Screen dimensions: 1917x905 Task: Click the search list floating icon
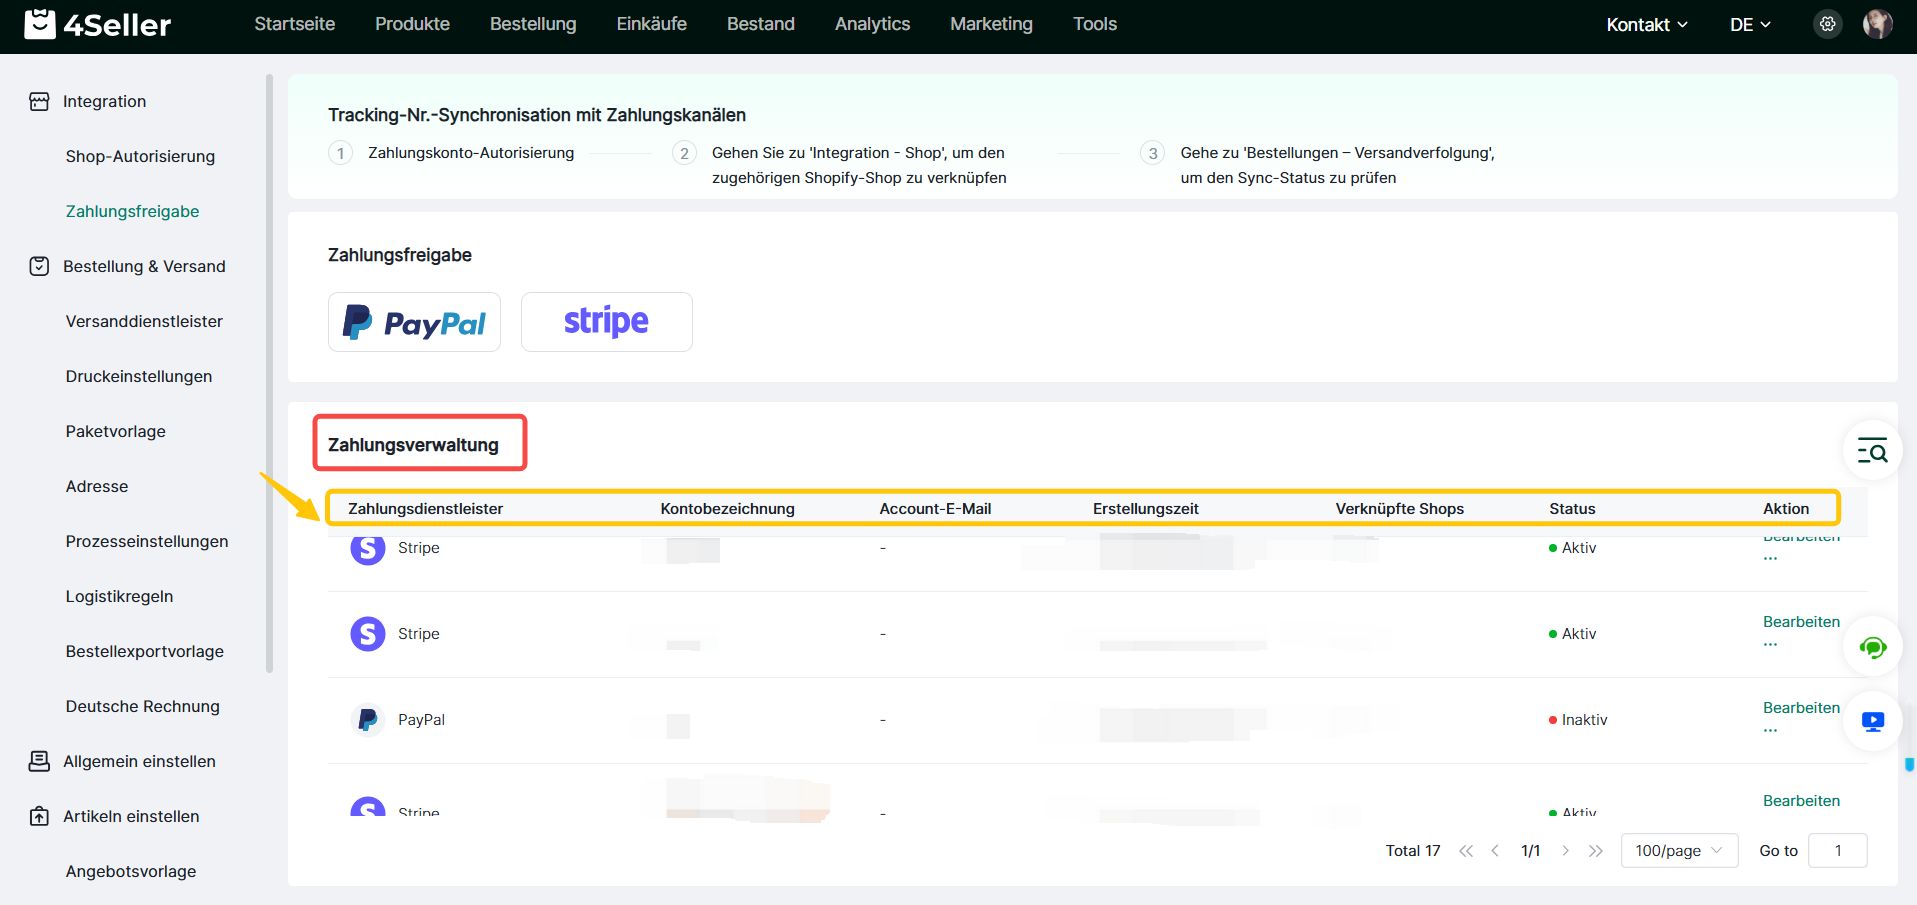[1872, 451]
